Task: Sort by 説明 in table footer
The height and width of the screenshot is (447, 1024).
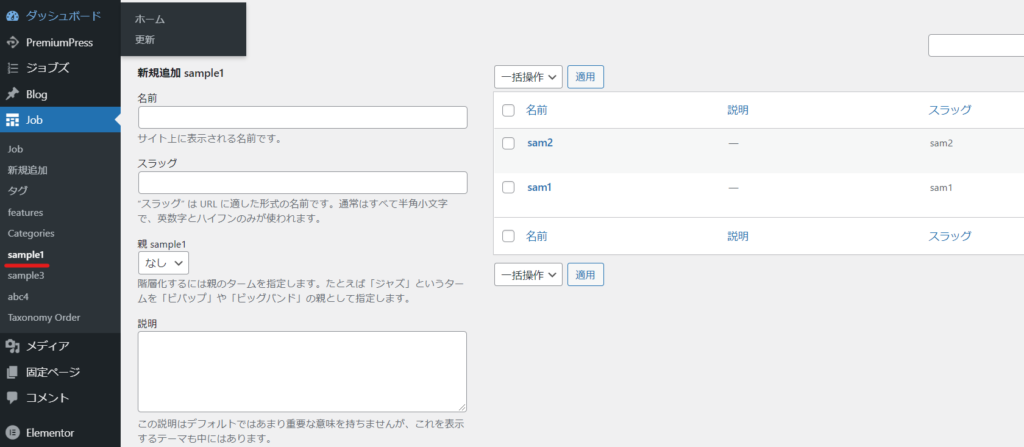Action: [x=738, y=236]
